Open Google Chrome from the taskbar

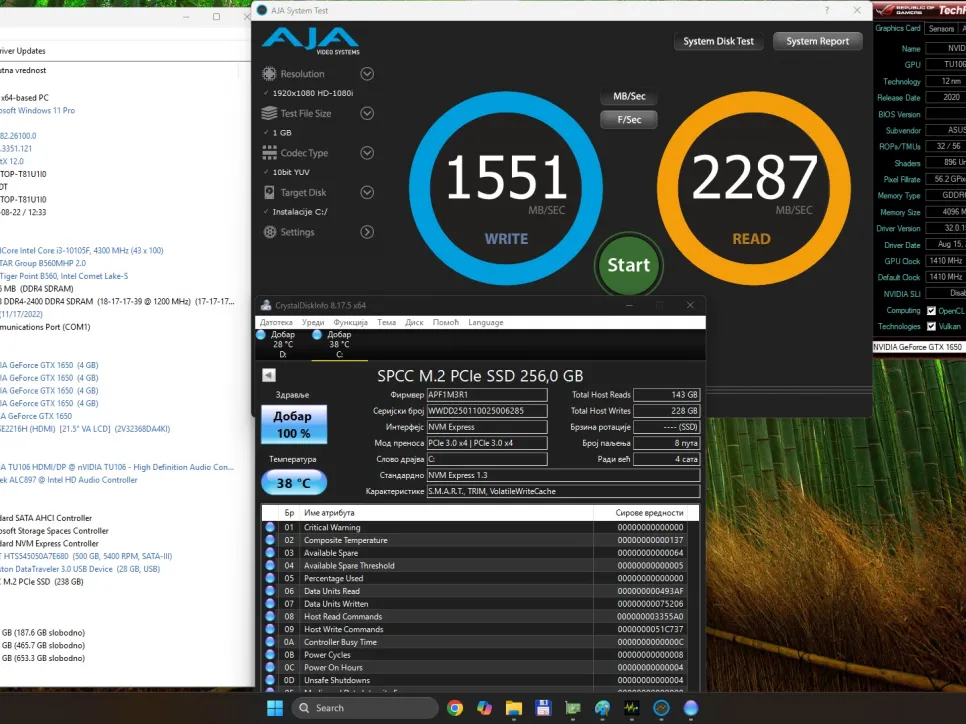pyautogui.click(x=455, y=708)
